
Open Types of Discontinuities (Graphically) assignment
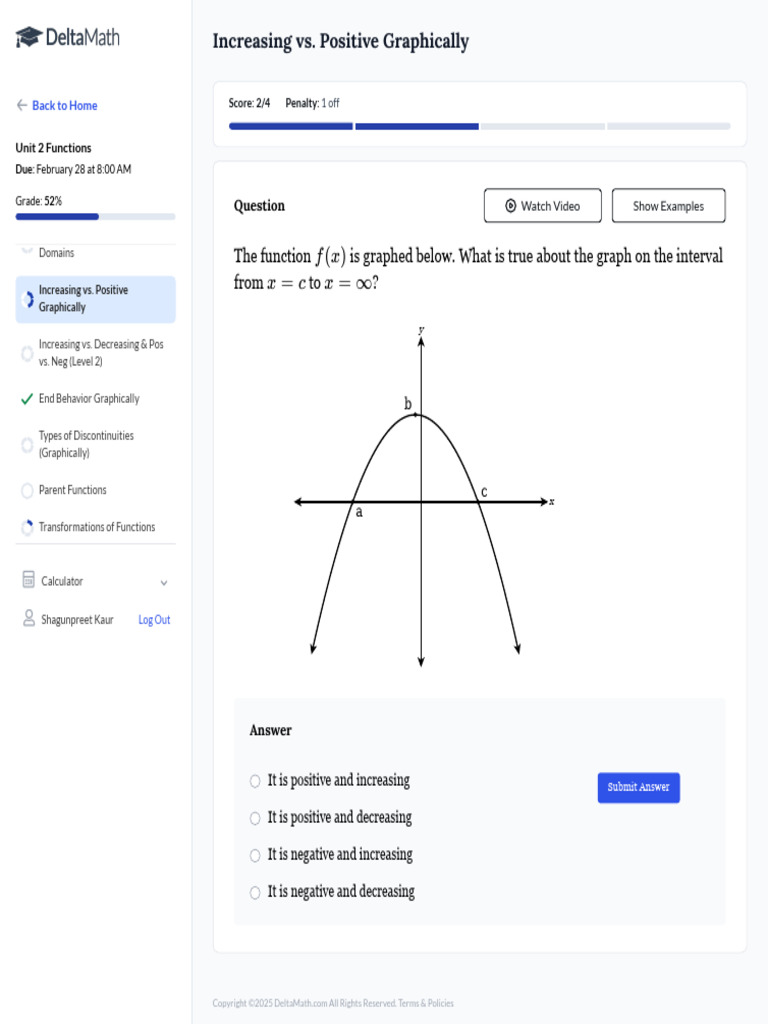(x=86, y=444)
